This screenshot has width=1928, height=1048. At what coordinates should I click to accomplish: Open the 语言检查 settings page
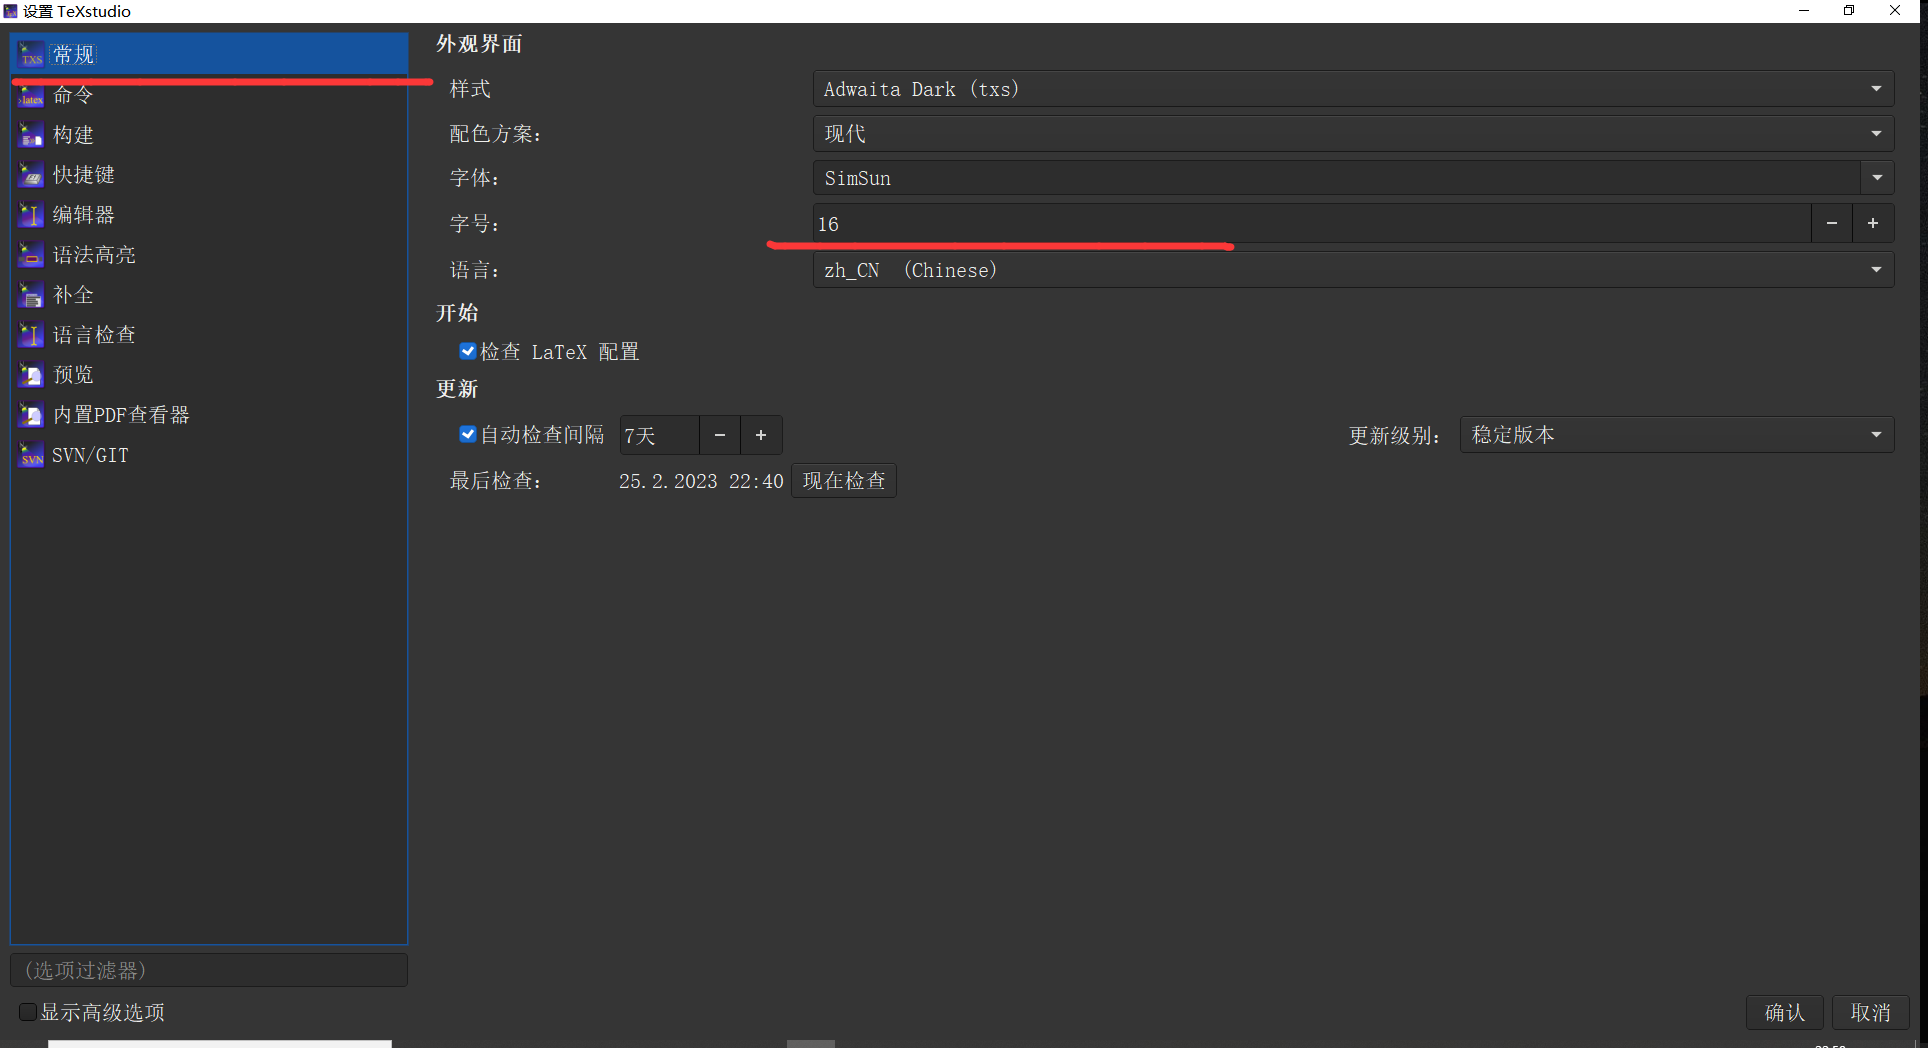point(209,335)
